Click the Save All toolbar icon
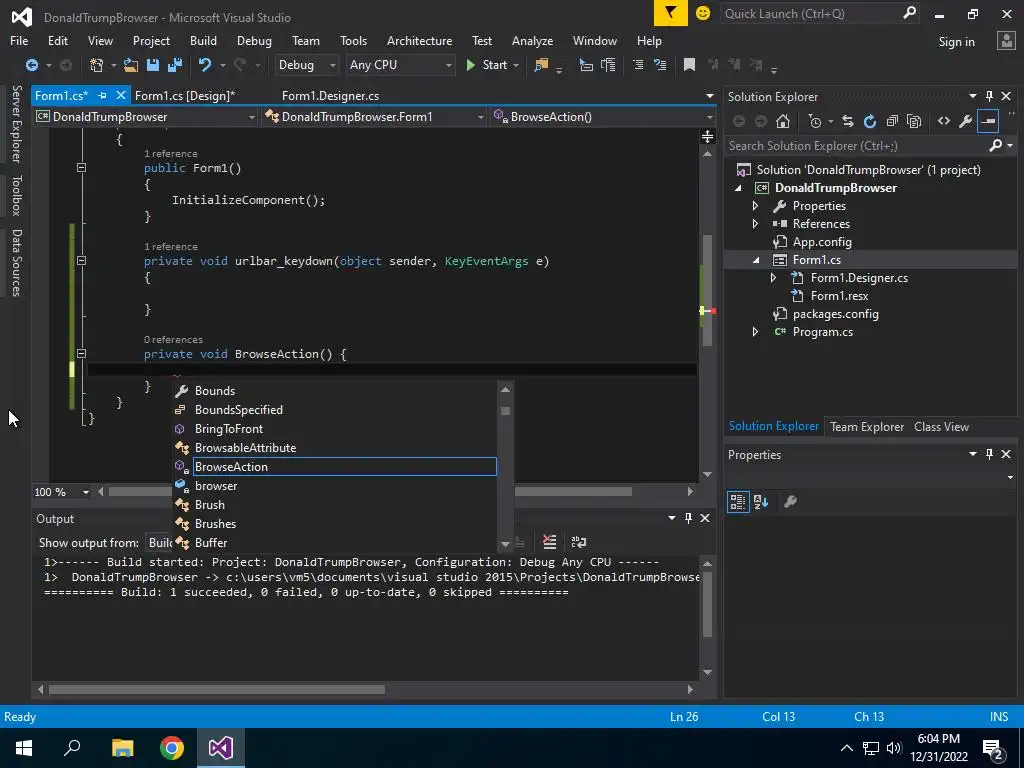 click(175, 65)
